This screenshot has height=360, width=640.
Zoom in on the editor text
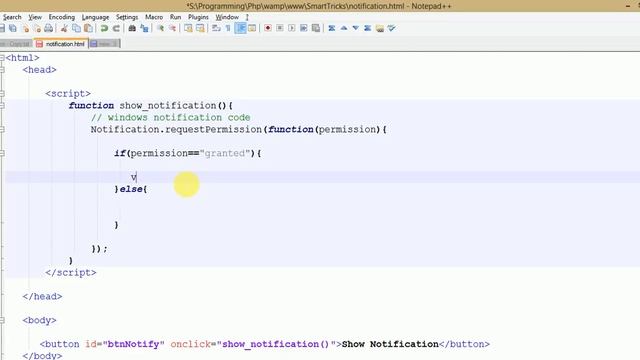[x=160, y=28]
